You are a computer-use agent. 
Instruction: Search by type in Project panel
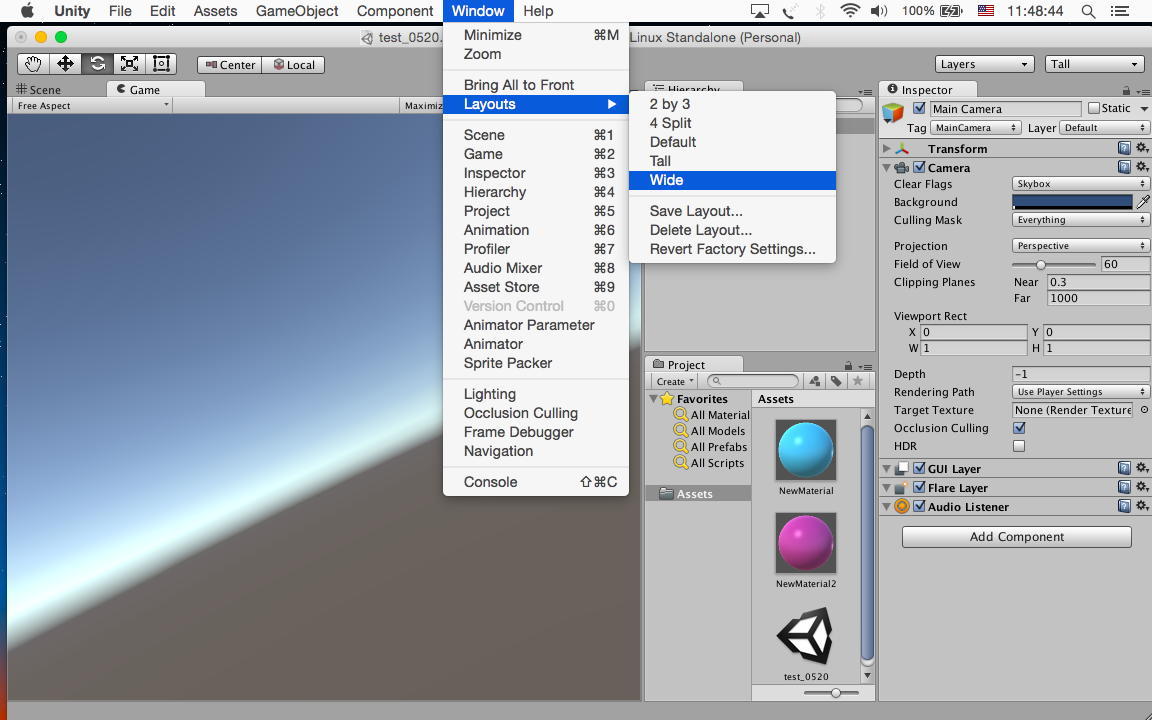coord(815,381)
